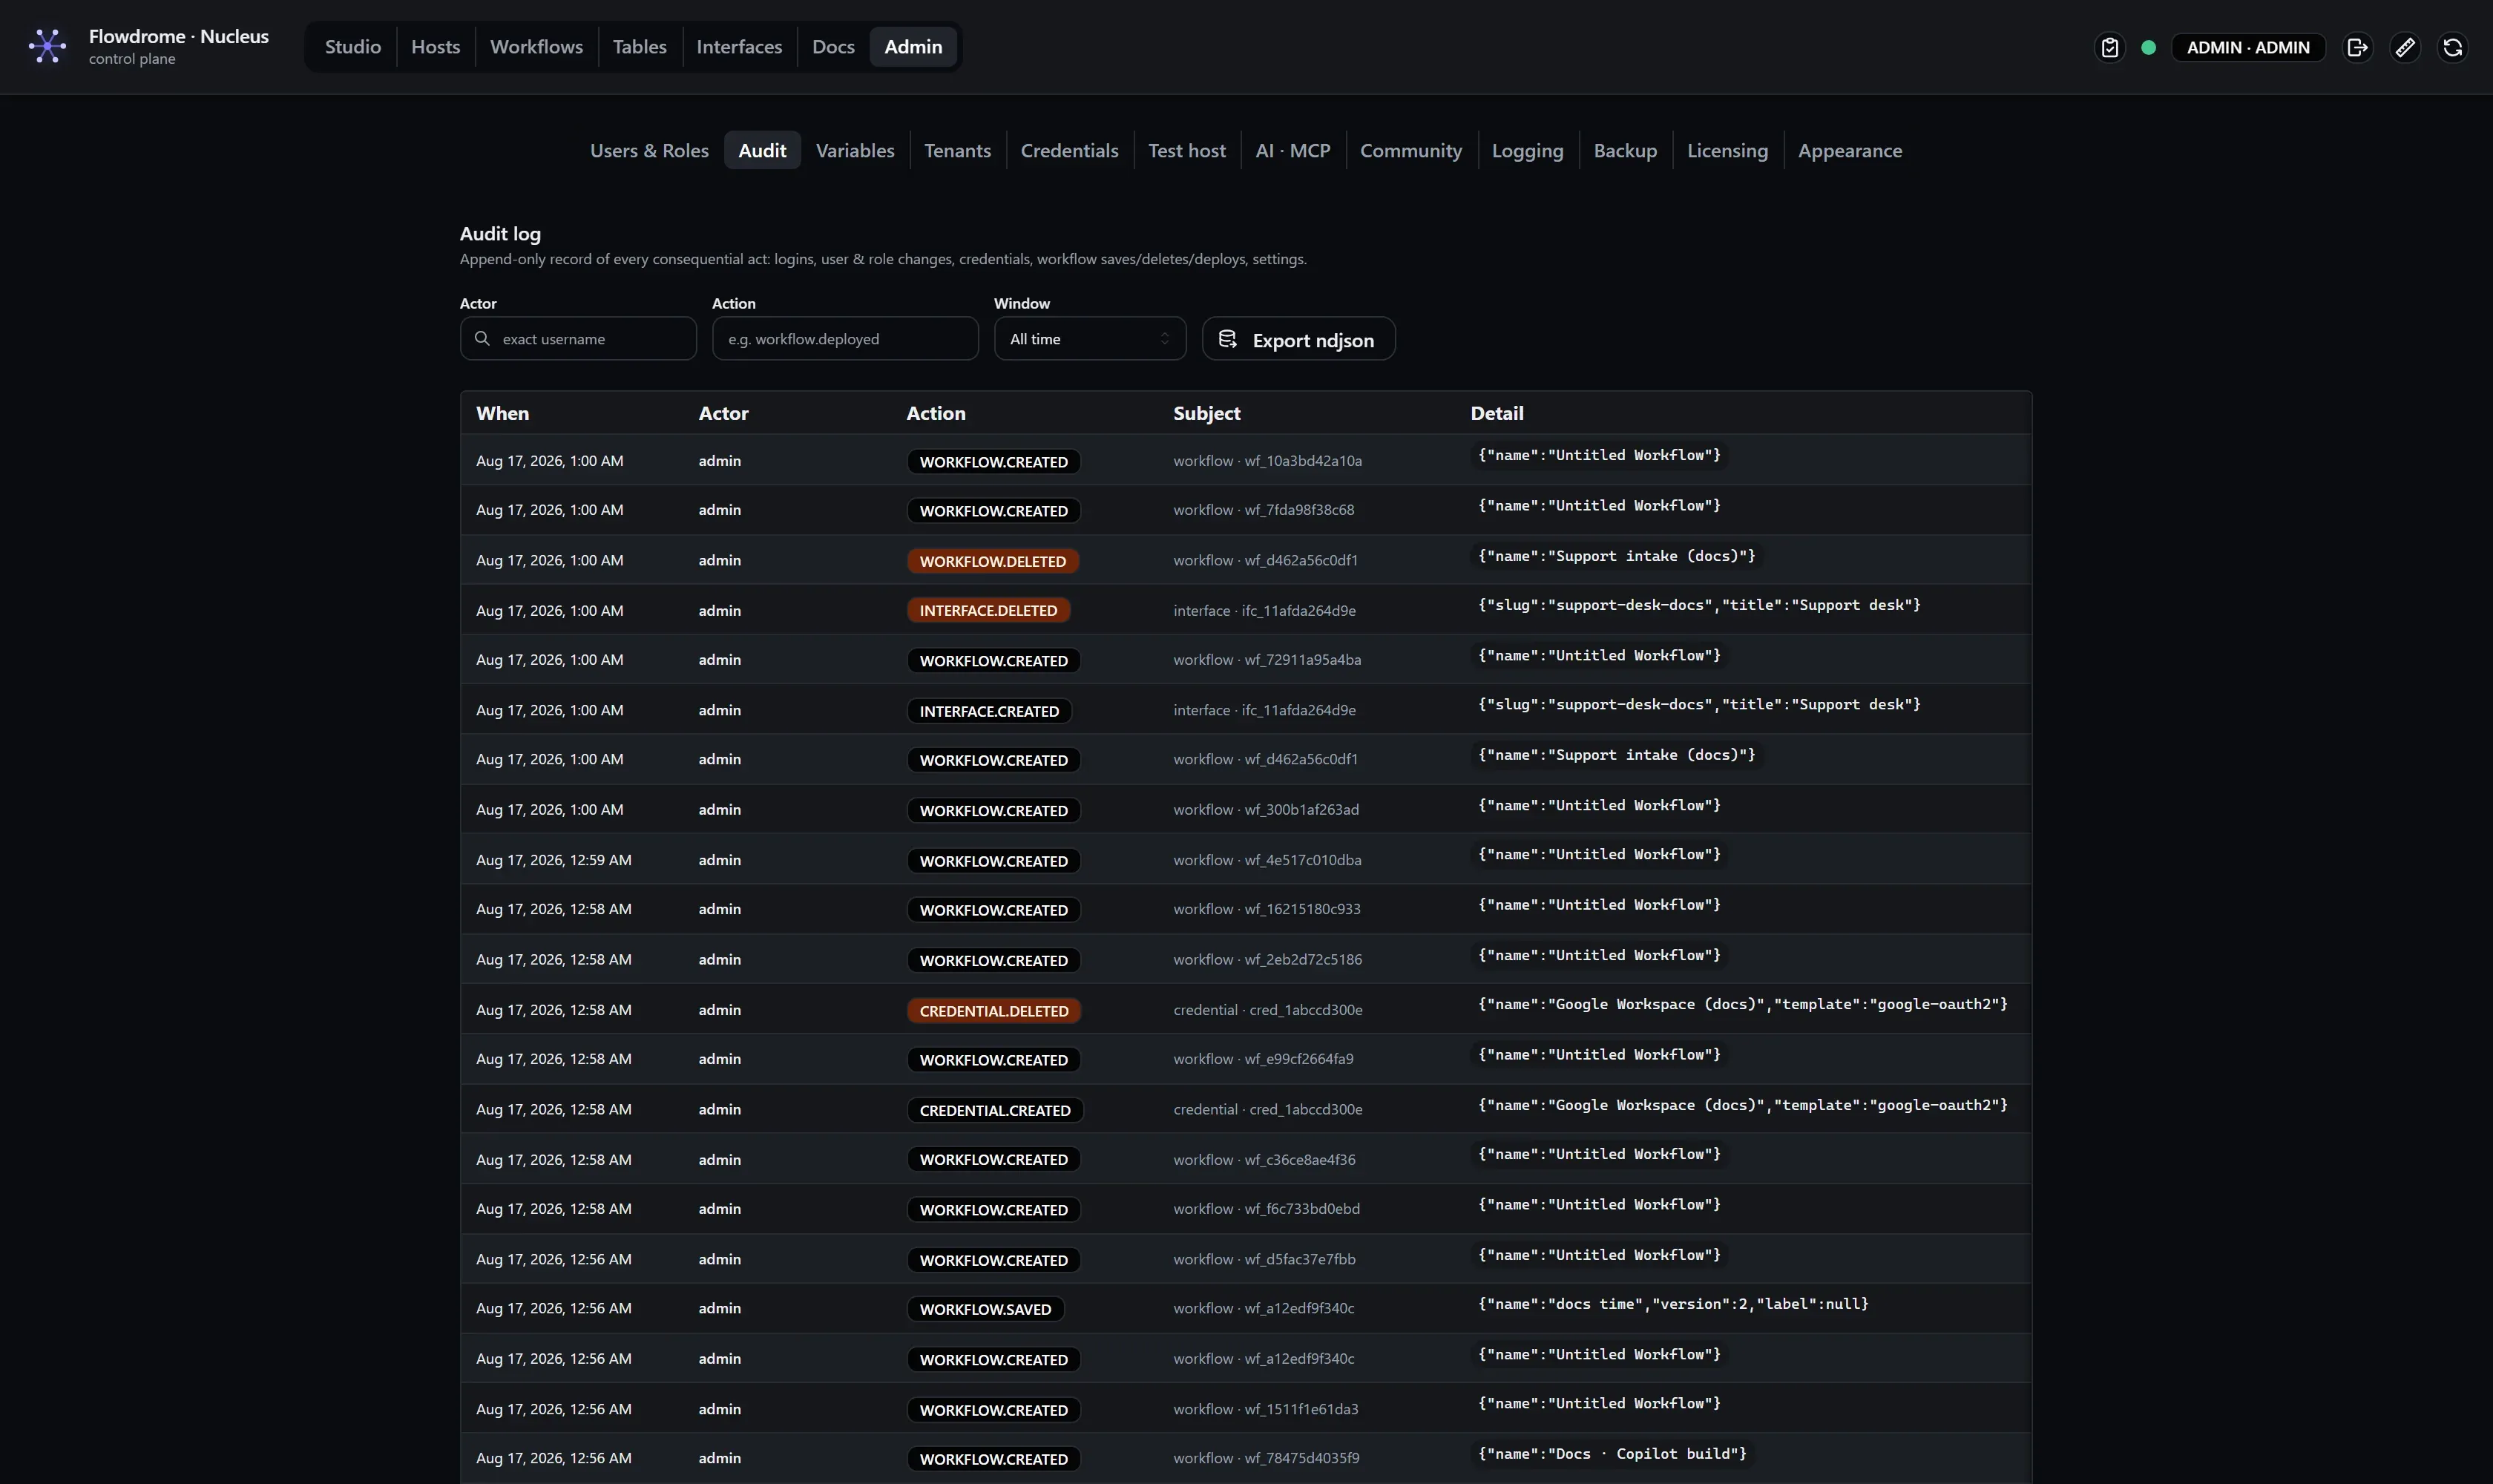Open the Variables sub-tab
The height and width of the screenshot is (1484, 2493).
point(855,150)
